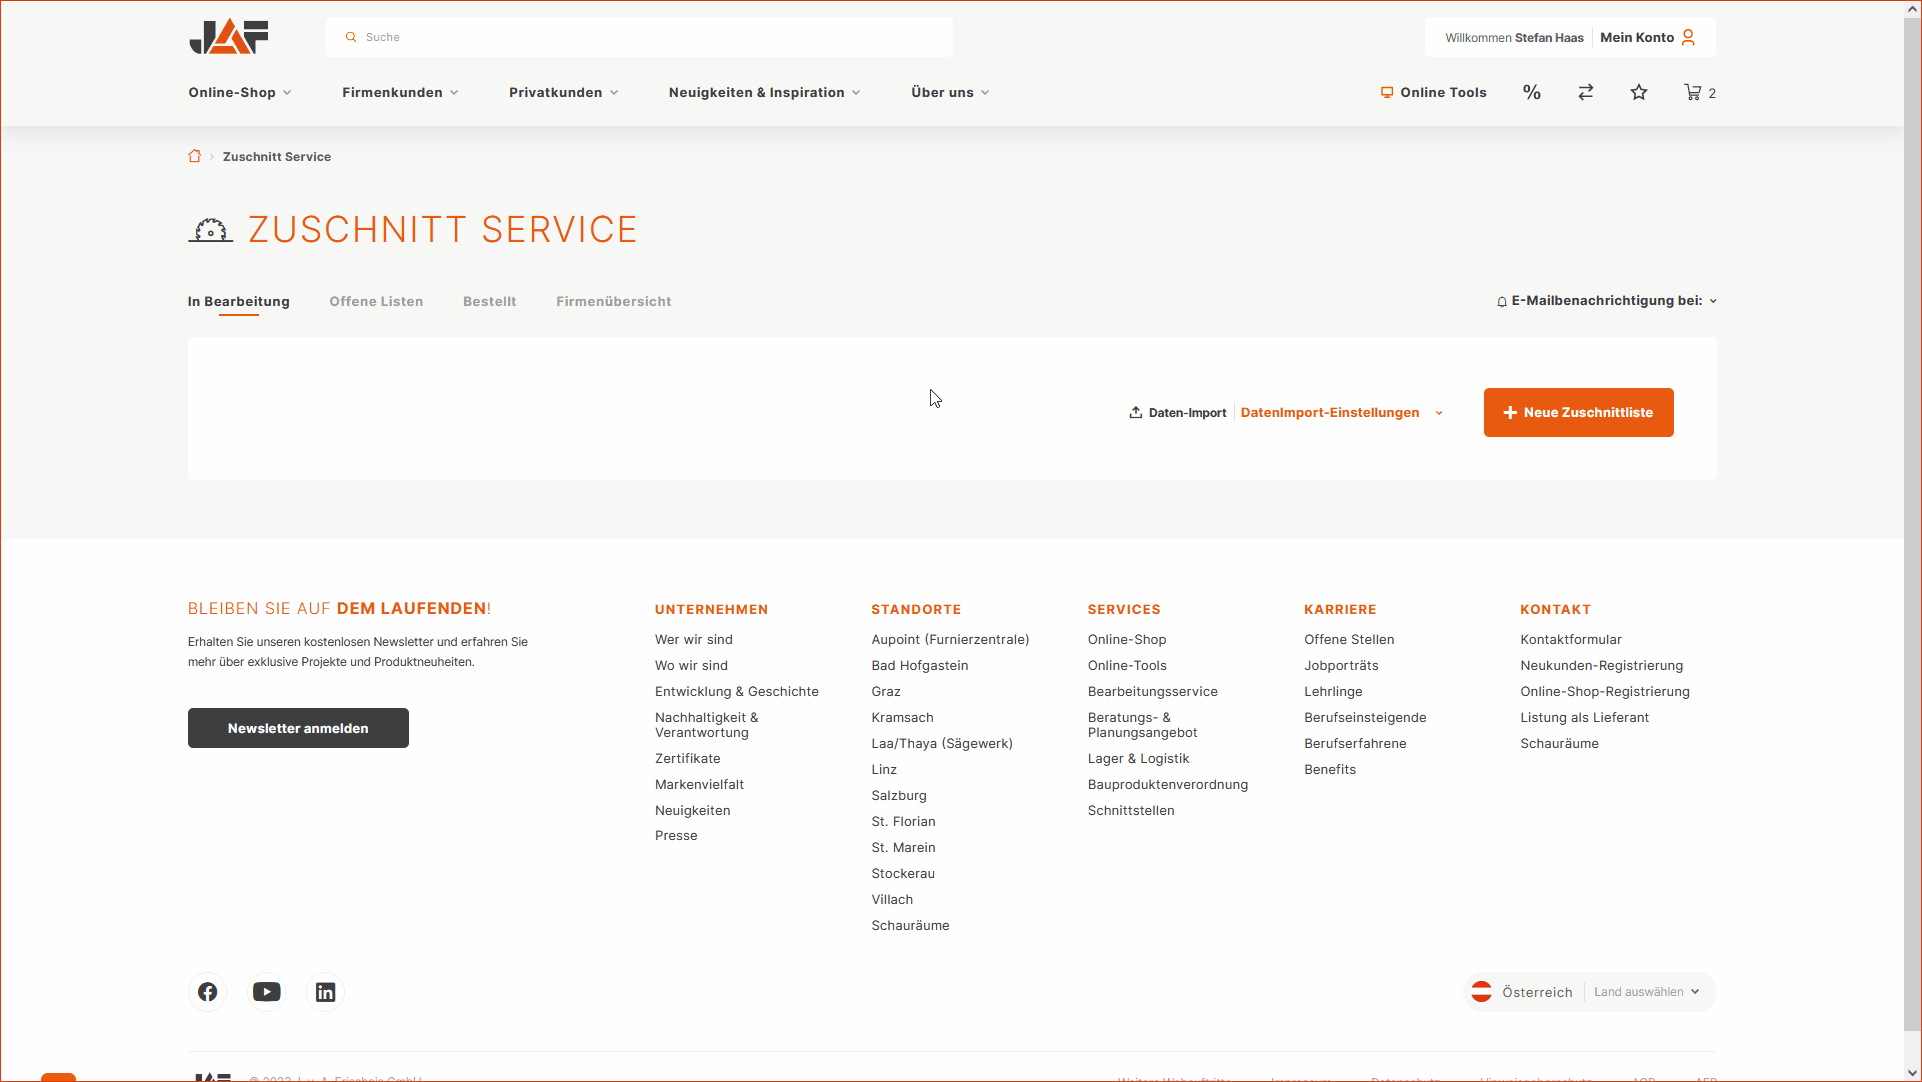Click the Newsletter anmelden button
The image size is (1922, 1082).
(x=298, y=728)
